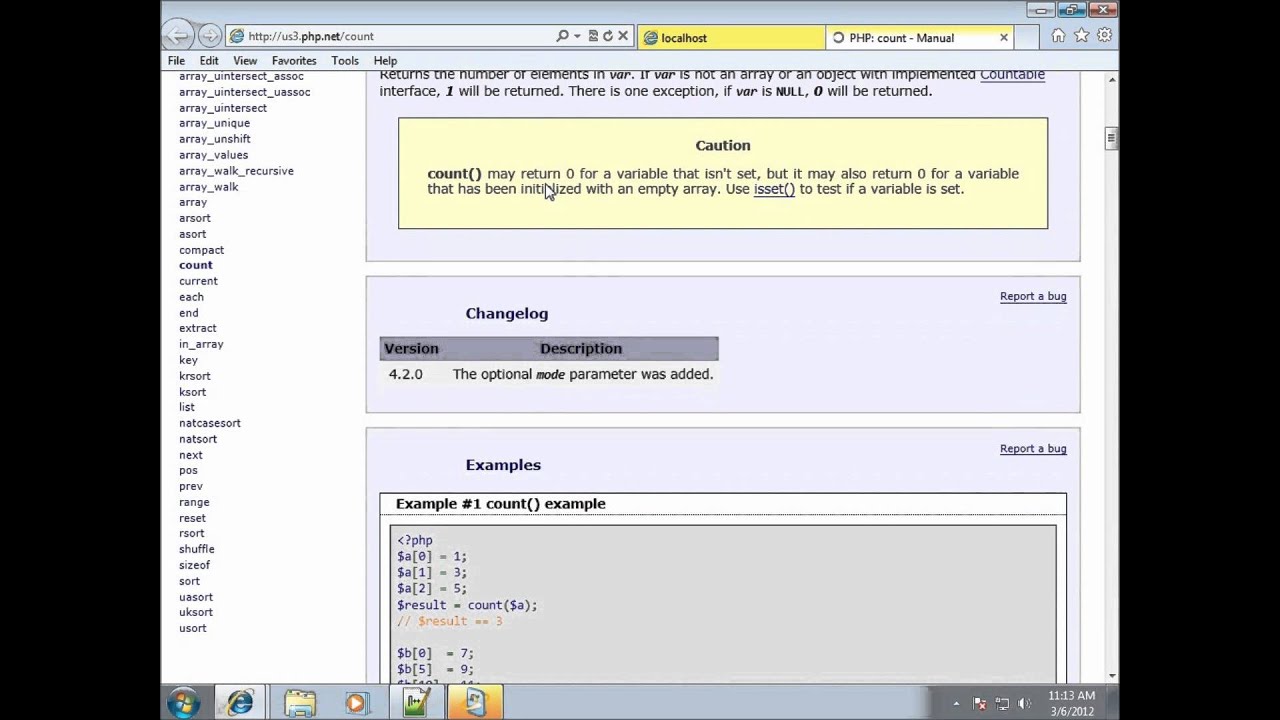The width and height of the screenshot is (1280, 720).
Task: Open the View menu
Action: point(245,61)
